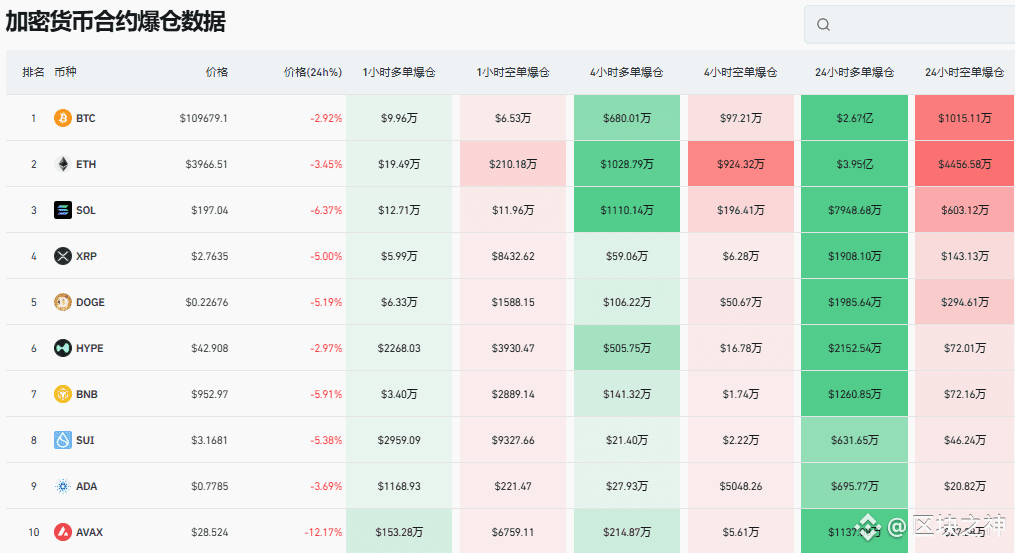Image resolution: width=1015 pixels, height=553 pixels.
Task: Click the BNB coin icon
Action: [x=63, y=394]
